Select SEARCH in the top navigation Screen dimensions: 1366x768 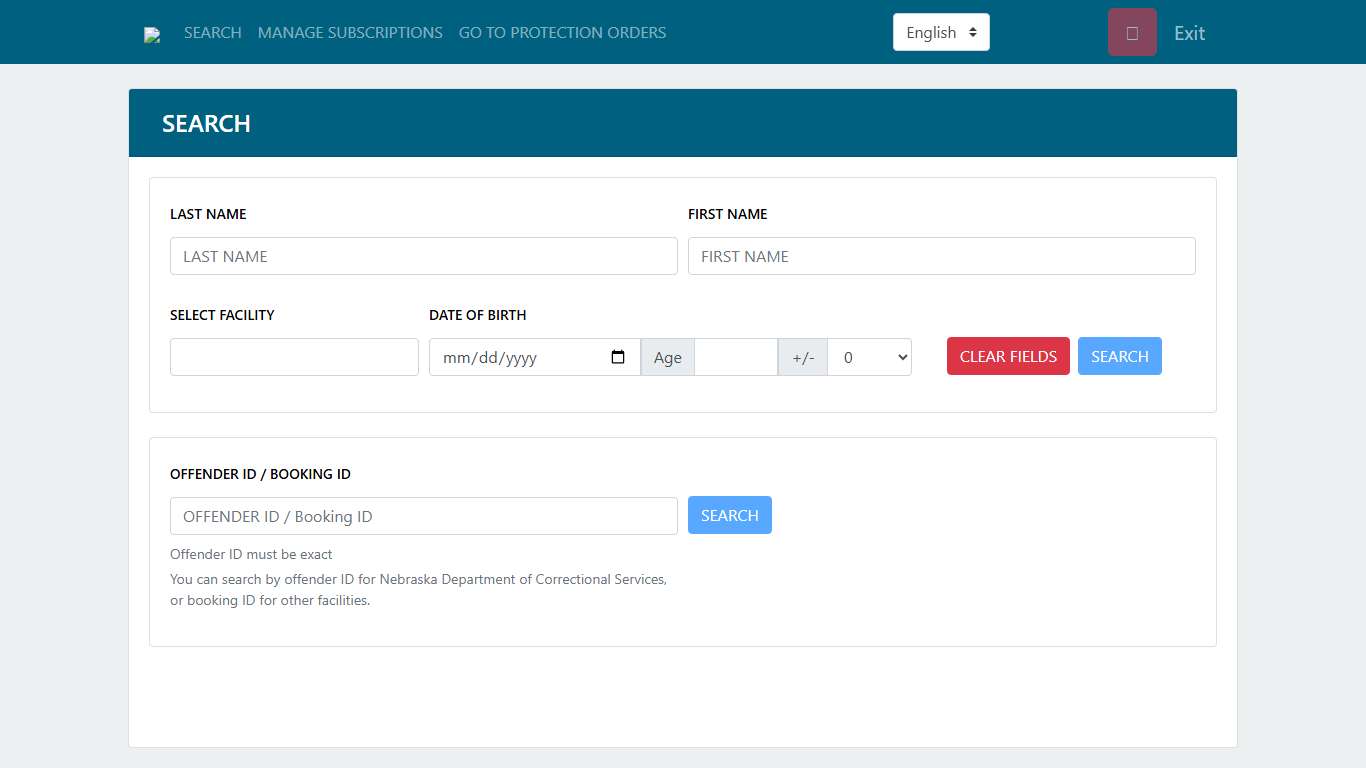click(212, 32)
